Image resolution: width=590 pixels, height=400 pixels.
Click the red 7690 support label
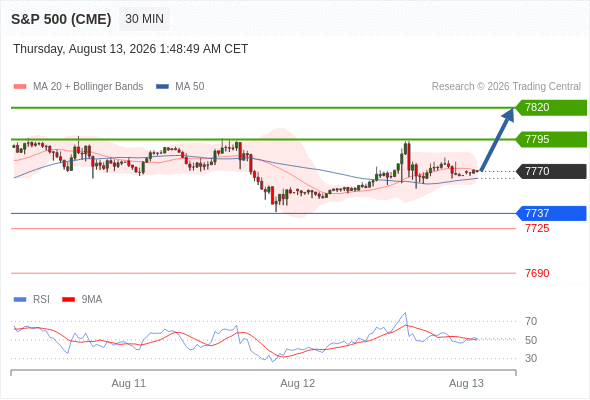tap(537, 273)
